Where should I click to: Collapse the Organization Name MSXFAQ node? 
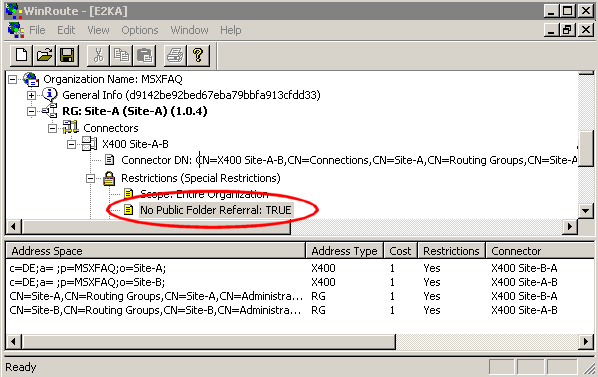13,79
